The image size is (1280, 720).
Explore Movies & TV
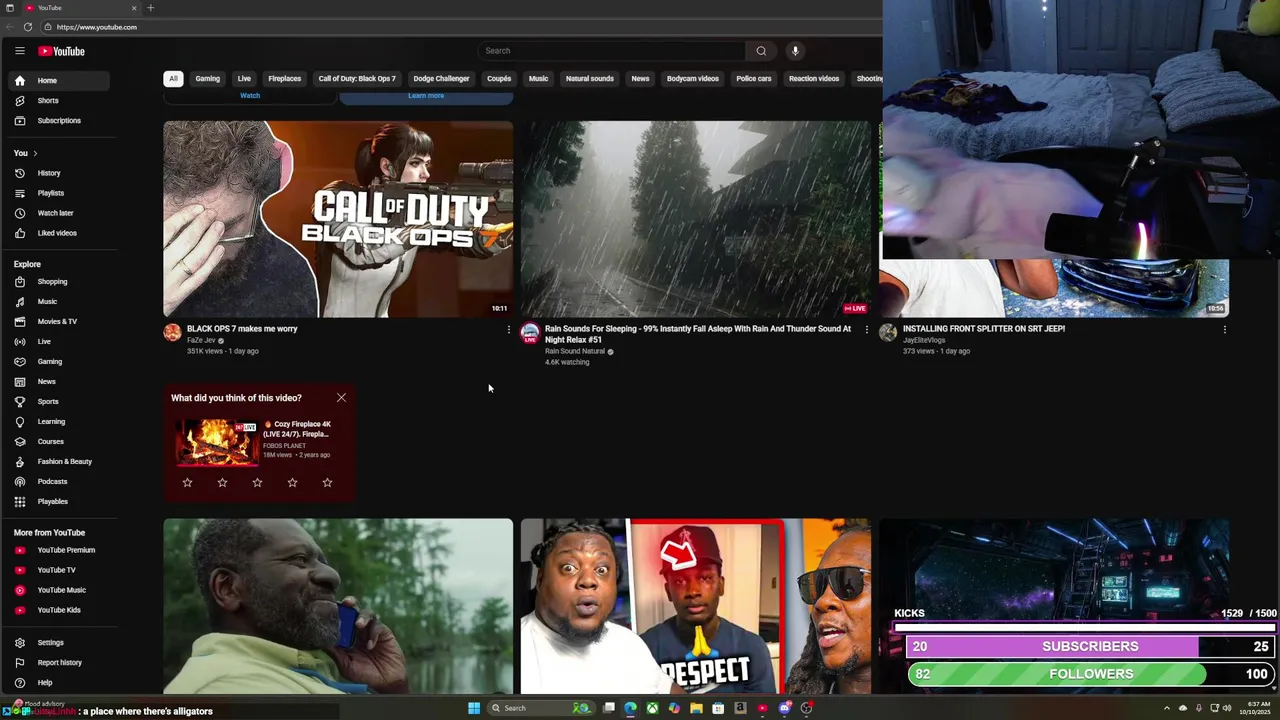[57, 321]
